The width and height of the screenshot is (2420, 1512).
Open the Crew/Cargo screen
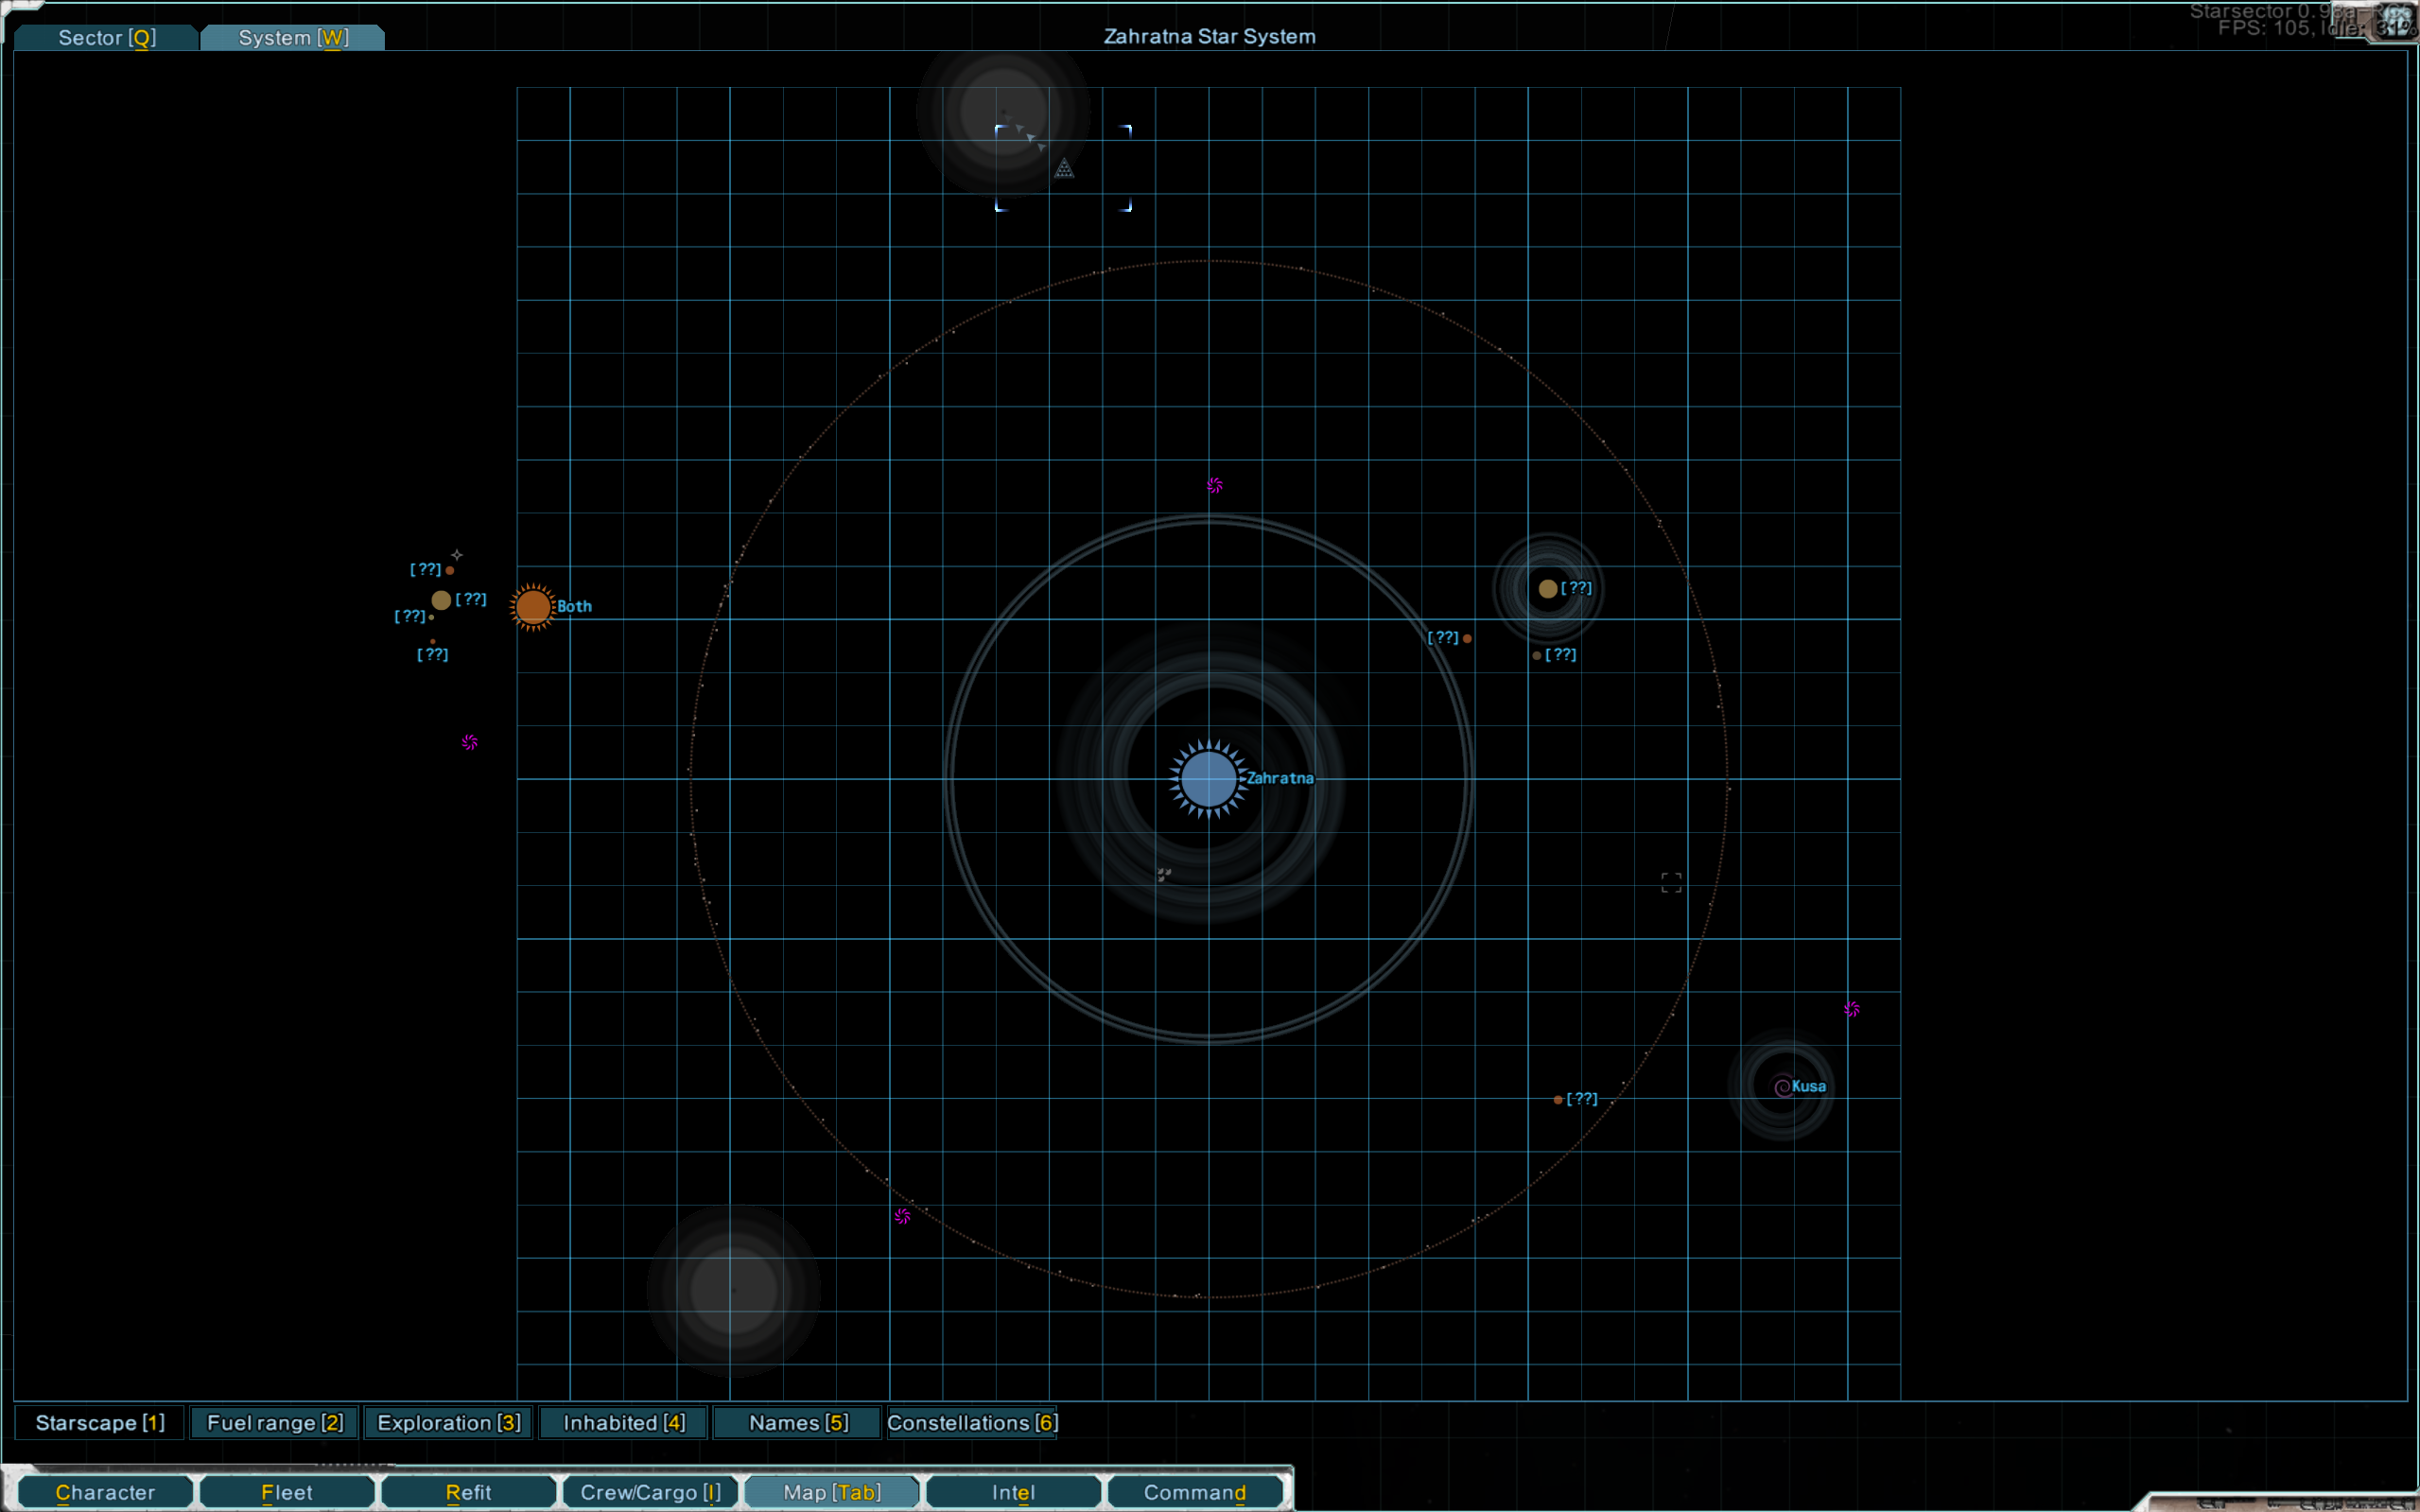[650, 1492]
